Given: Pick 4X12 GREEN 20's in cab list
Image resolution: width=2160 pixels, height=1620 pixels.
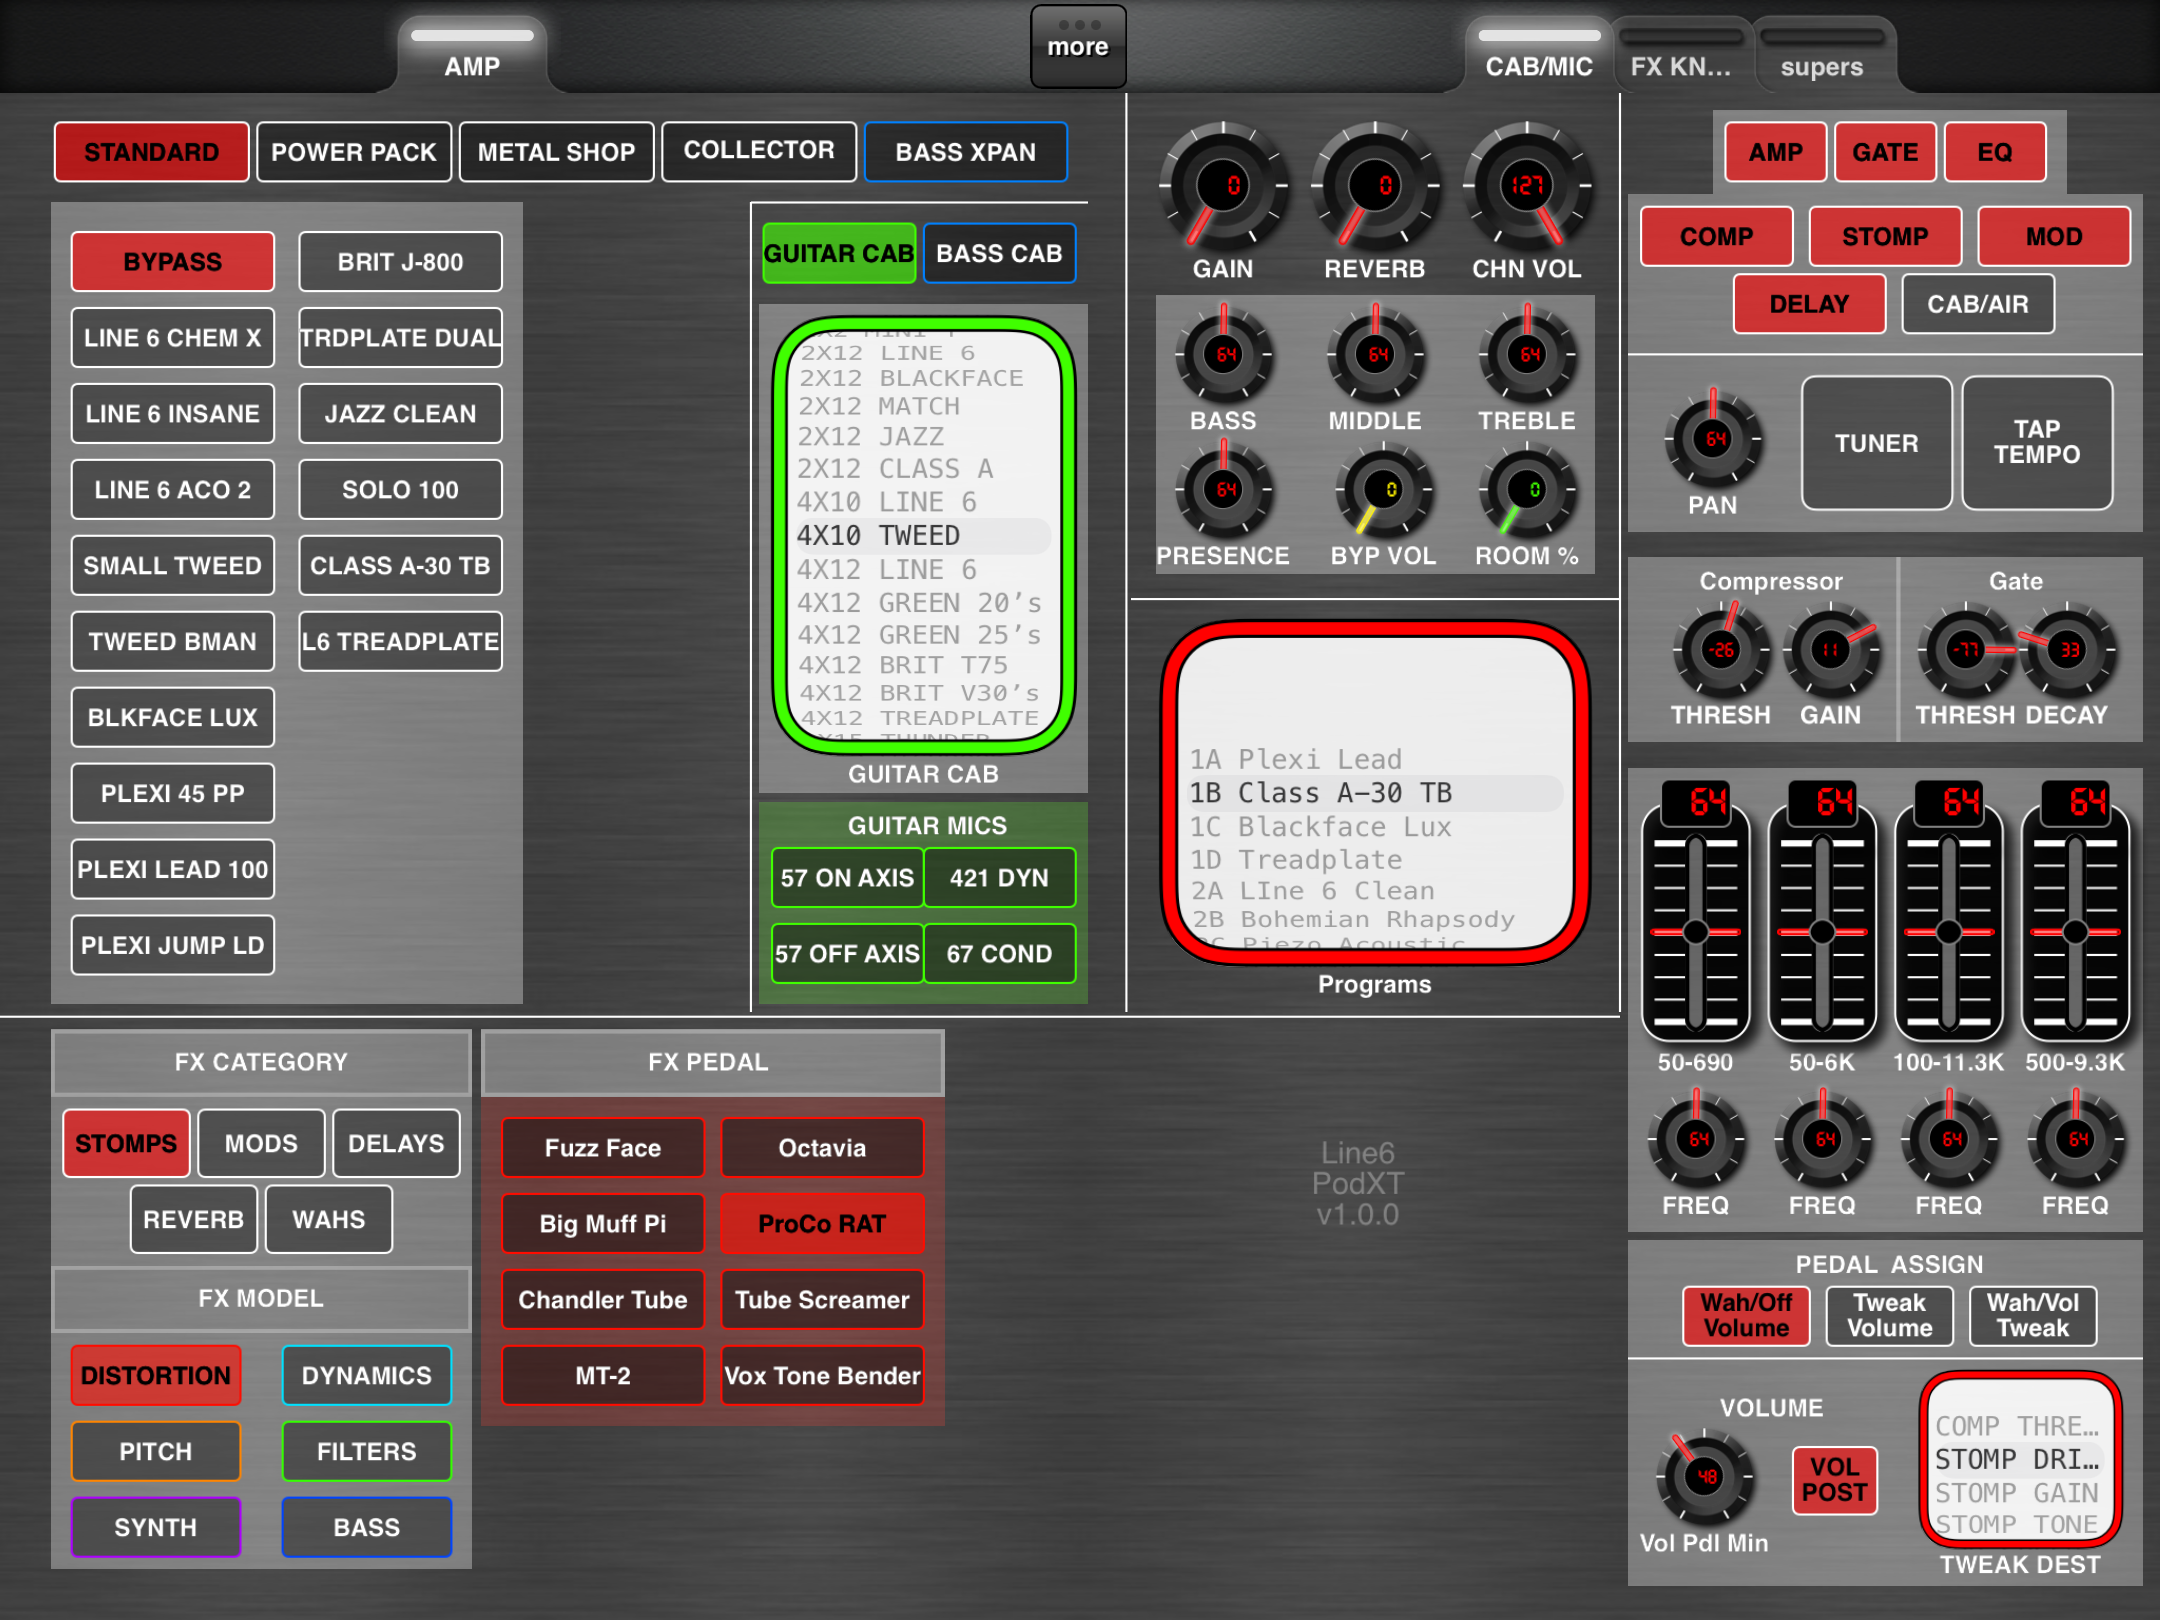Looking at the screenshot, I should tap(919, 603).
